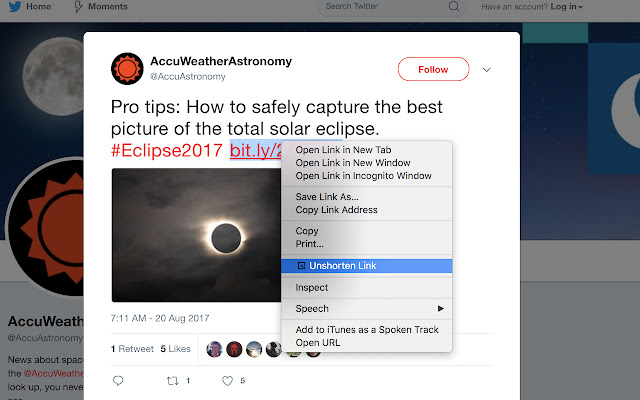Click the reply speech bubble icon
The height and width of the screenshot is (400, 640).
click(x=118, y=380)
